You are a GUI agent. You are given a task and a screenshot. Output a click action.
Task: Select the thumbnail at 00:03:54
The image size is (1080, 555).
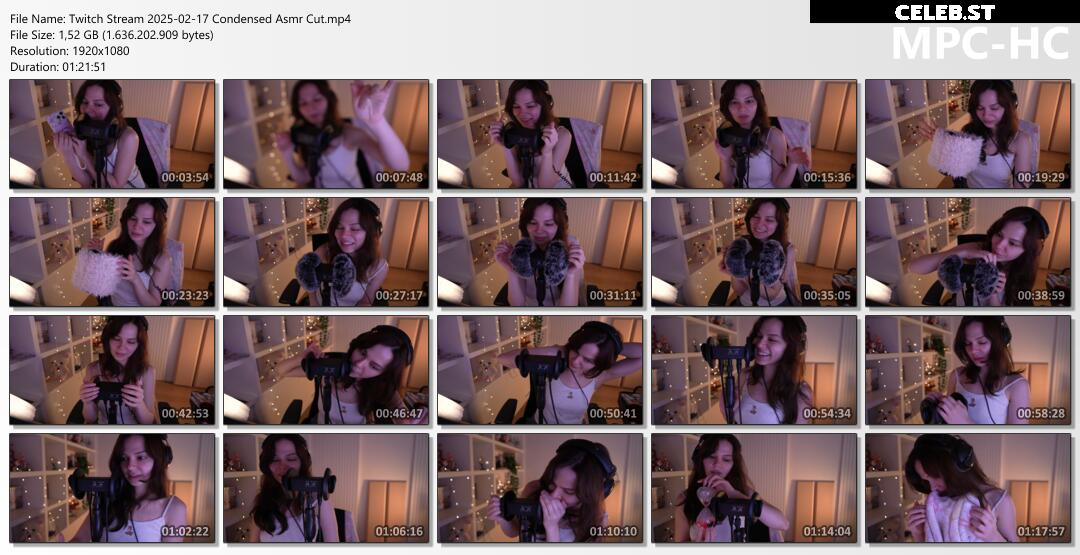pos(112,134)
